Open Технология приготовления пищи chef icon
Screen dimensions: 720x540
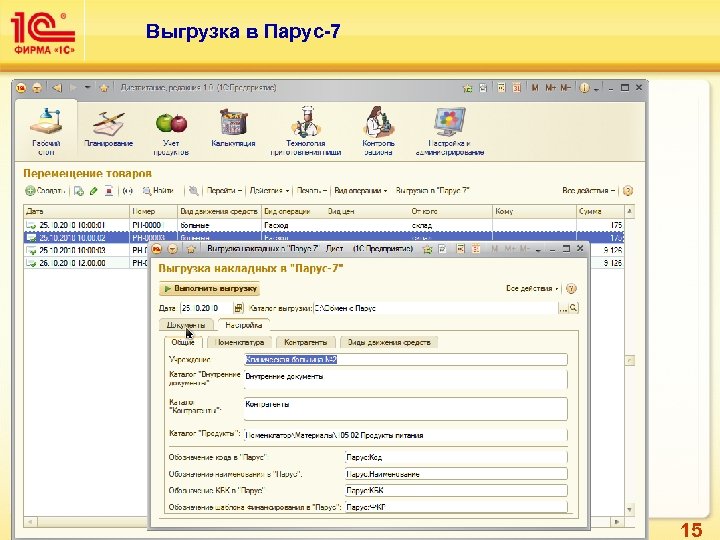click(x=306, y=132)
